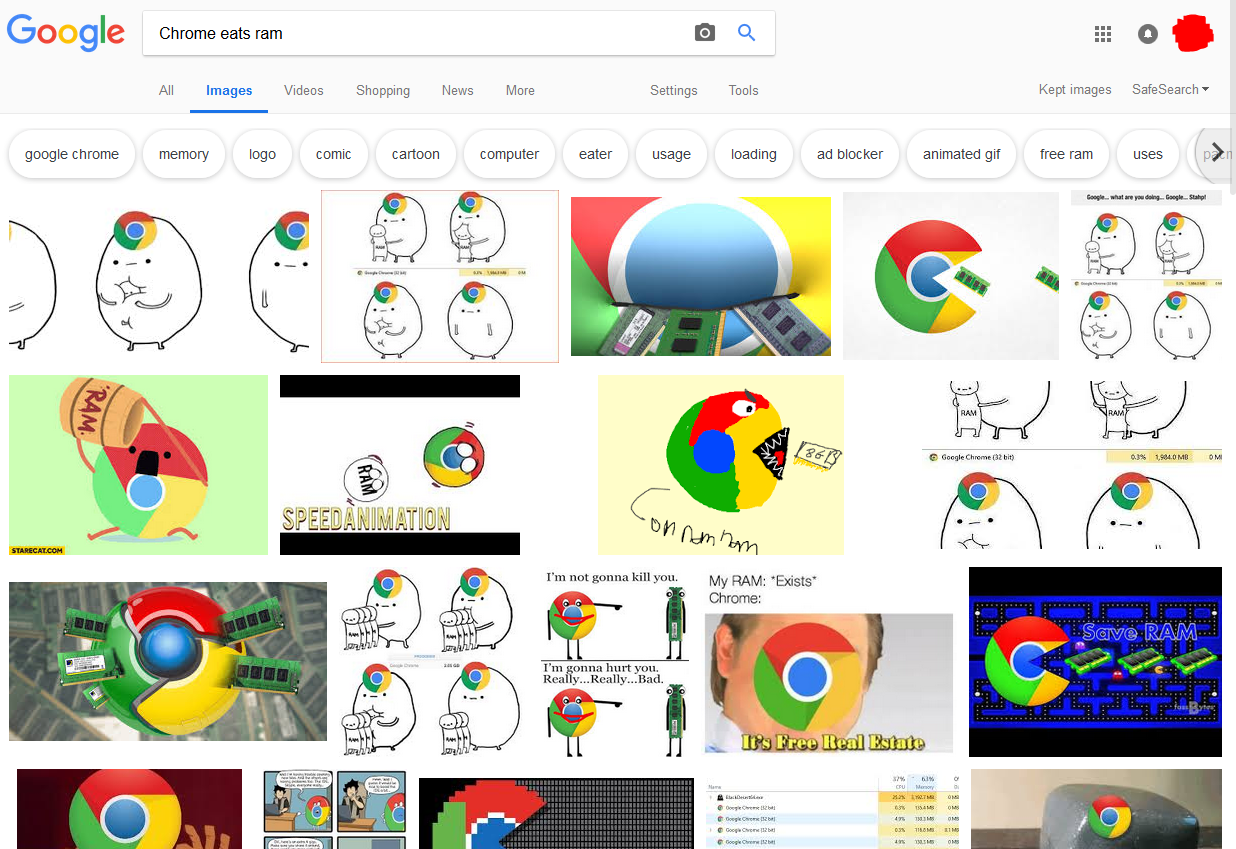Select the 'uses' filter chip

pos(1148,154)
